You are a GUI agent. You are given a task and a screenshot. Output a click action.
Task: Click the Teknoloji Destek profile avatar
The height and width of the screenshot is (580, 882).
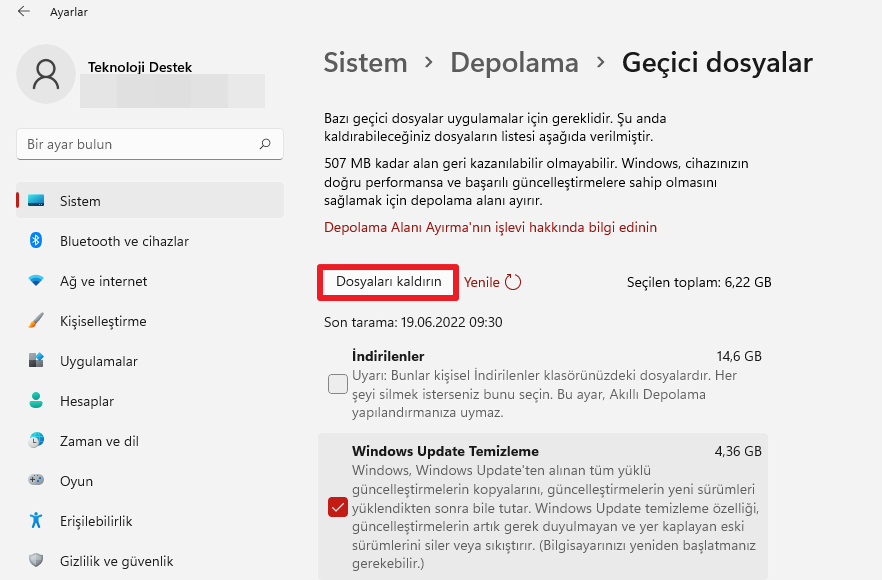[x=45, y=75]
